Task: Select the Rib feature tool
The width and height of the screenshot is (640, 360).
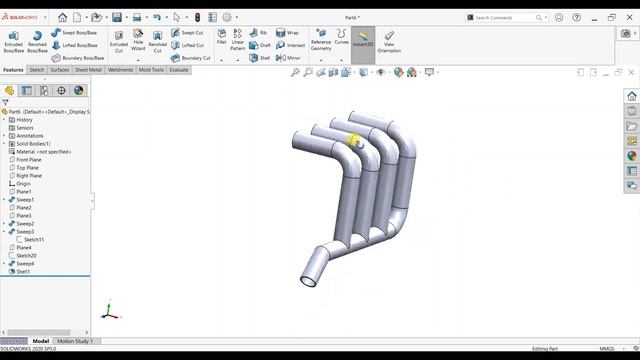Action: tap(258, 33)
